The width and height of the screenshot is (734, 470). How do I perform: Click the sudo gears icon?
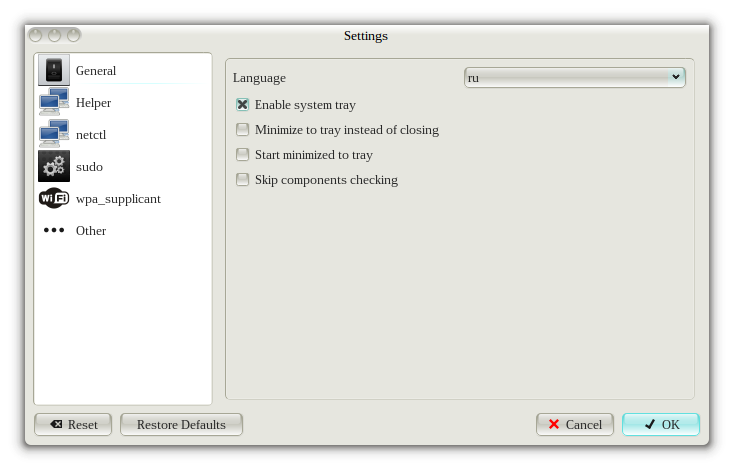coord(54,167)
